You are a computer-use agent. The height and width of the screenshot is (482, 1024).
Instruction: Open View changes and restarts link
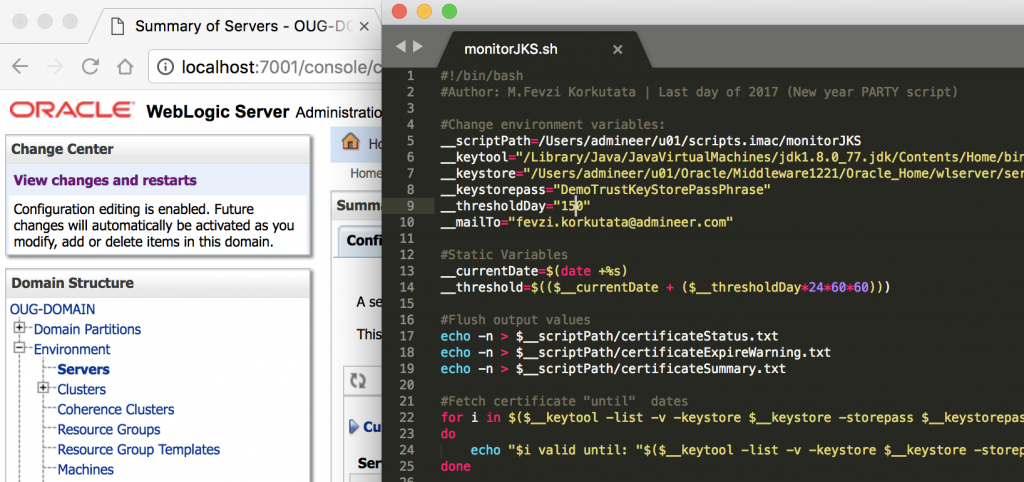coord(105,180)
